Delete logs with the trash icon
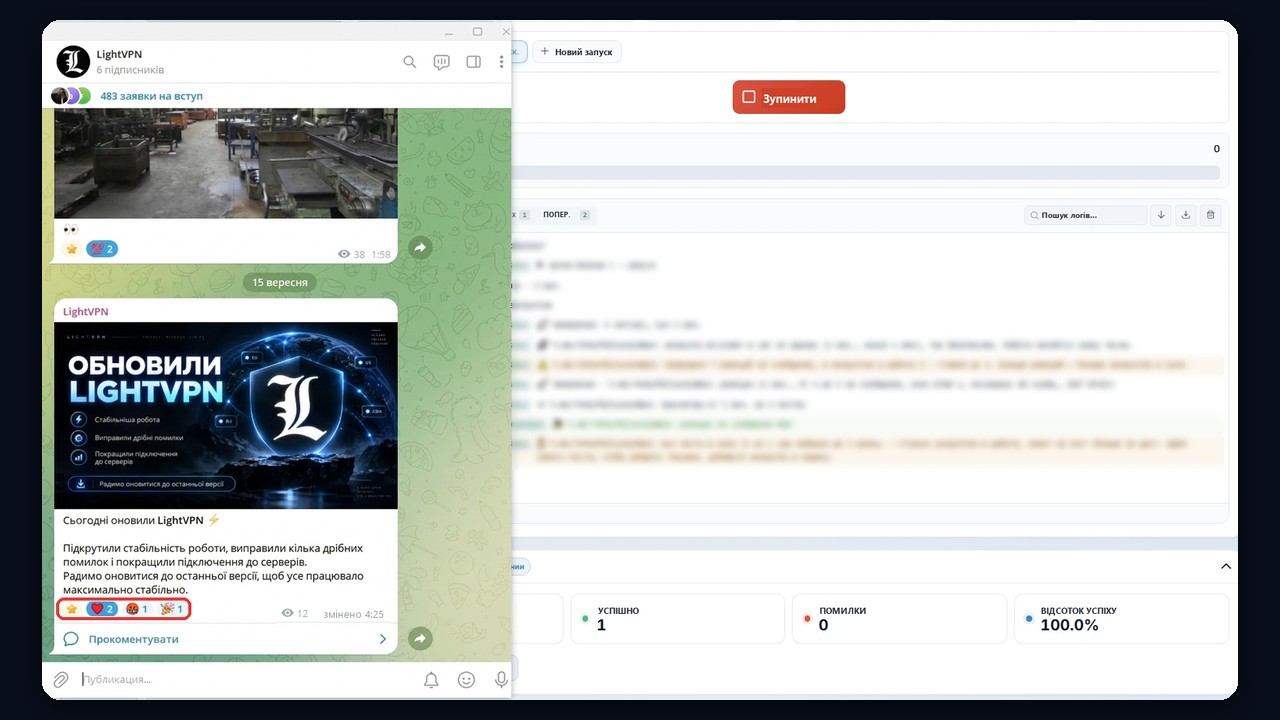 (x=1210, y=215)
